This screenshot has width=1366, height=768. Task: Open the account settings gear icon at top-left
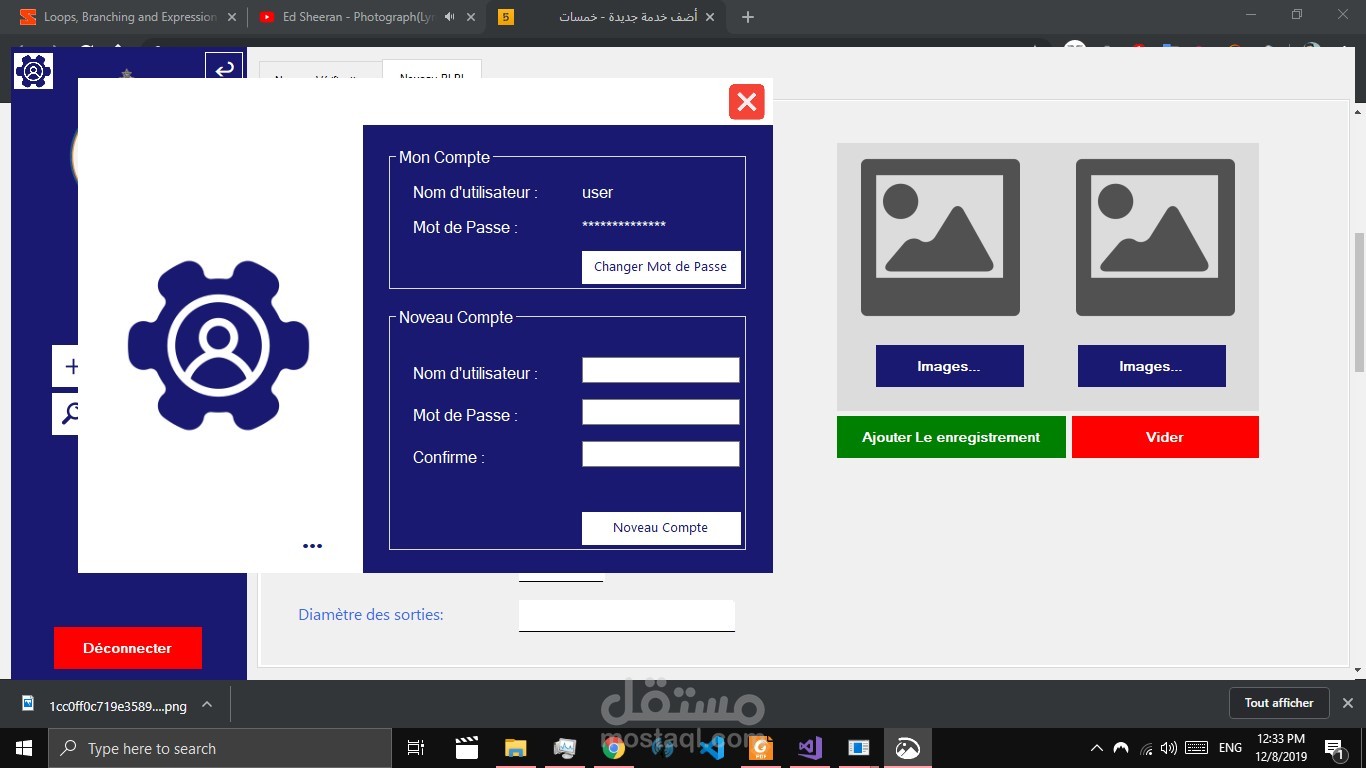[x=32, y=70]
